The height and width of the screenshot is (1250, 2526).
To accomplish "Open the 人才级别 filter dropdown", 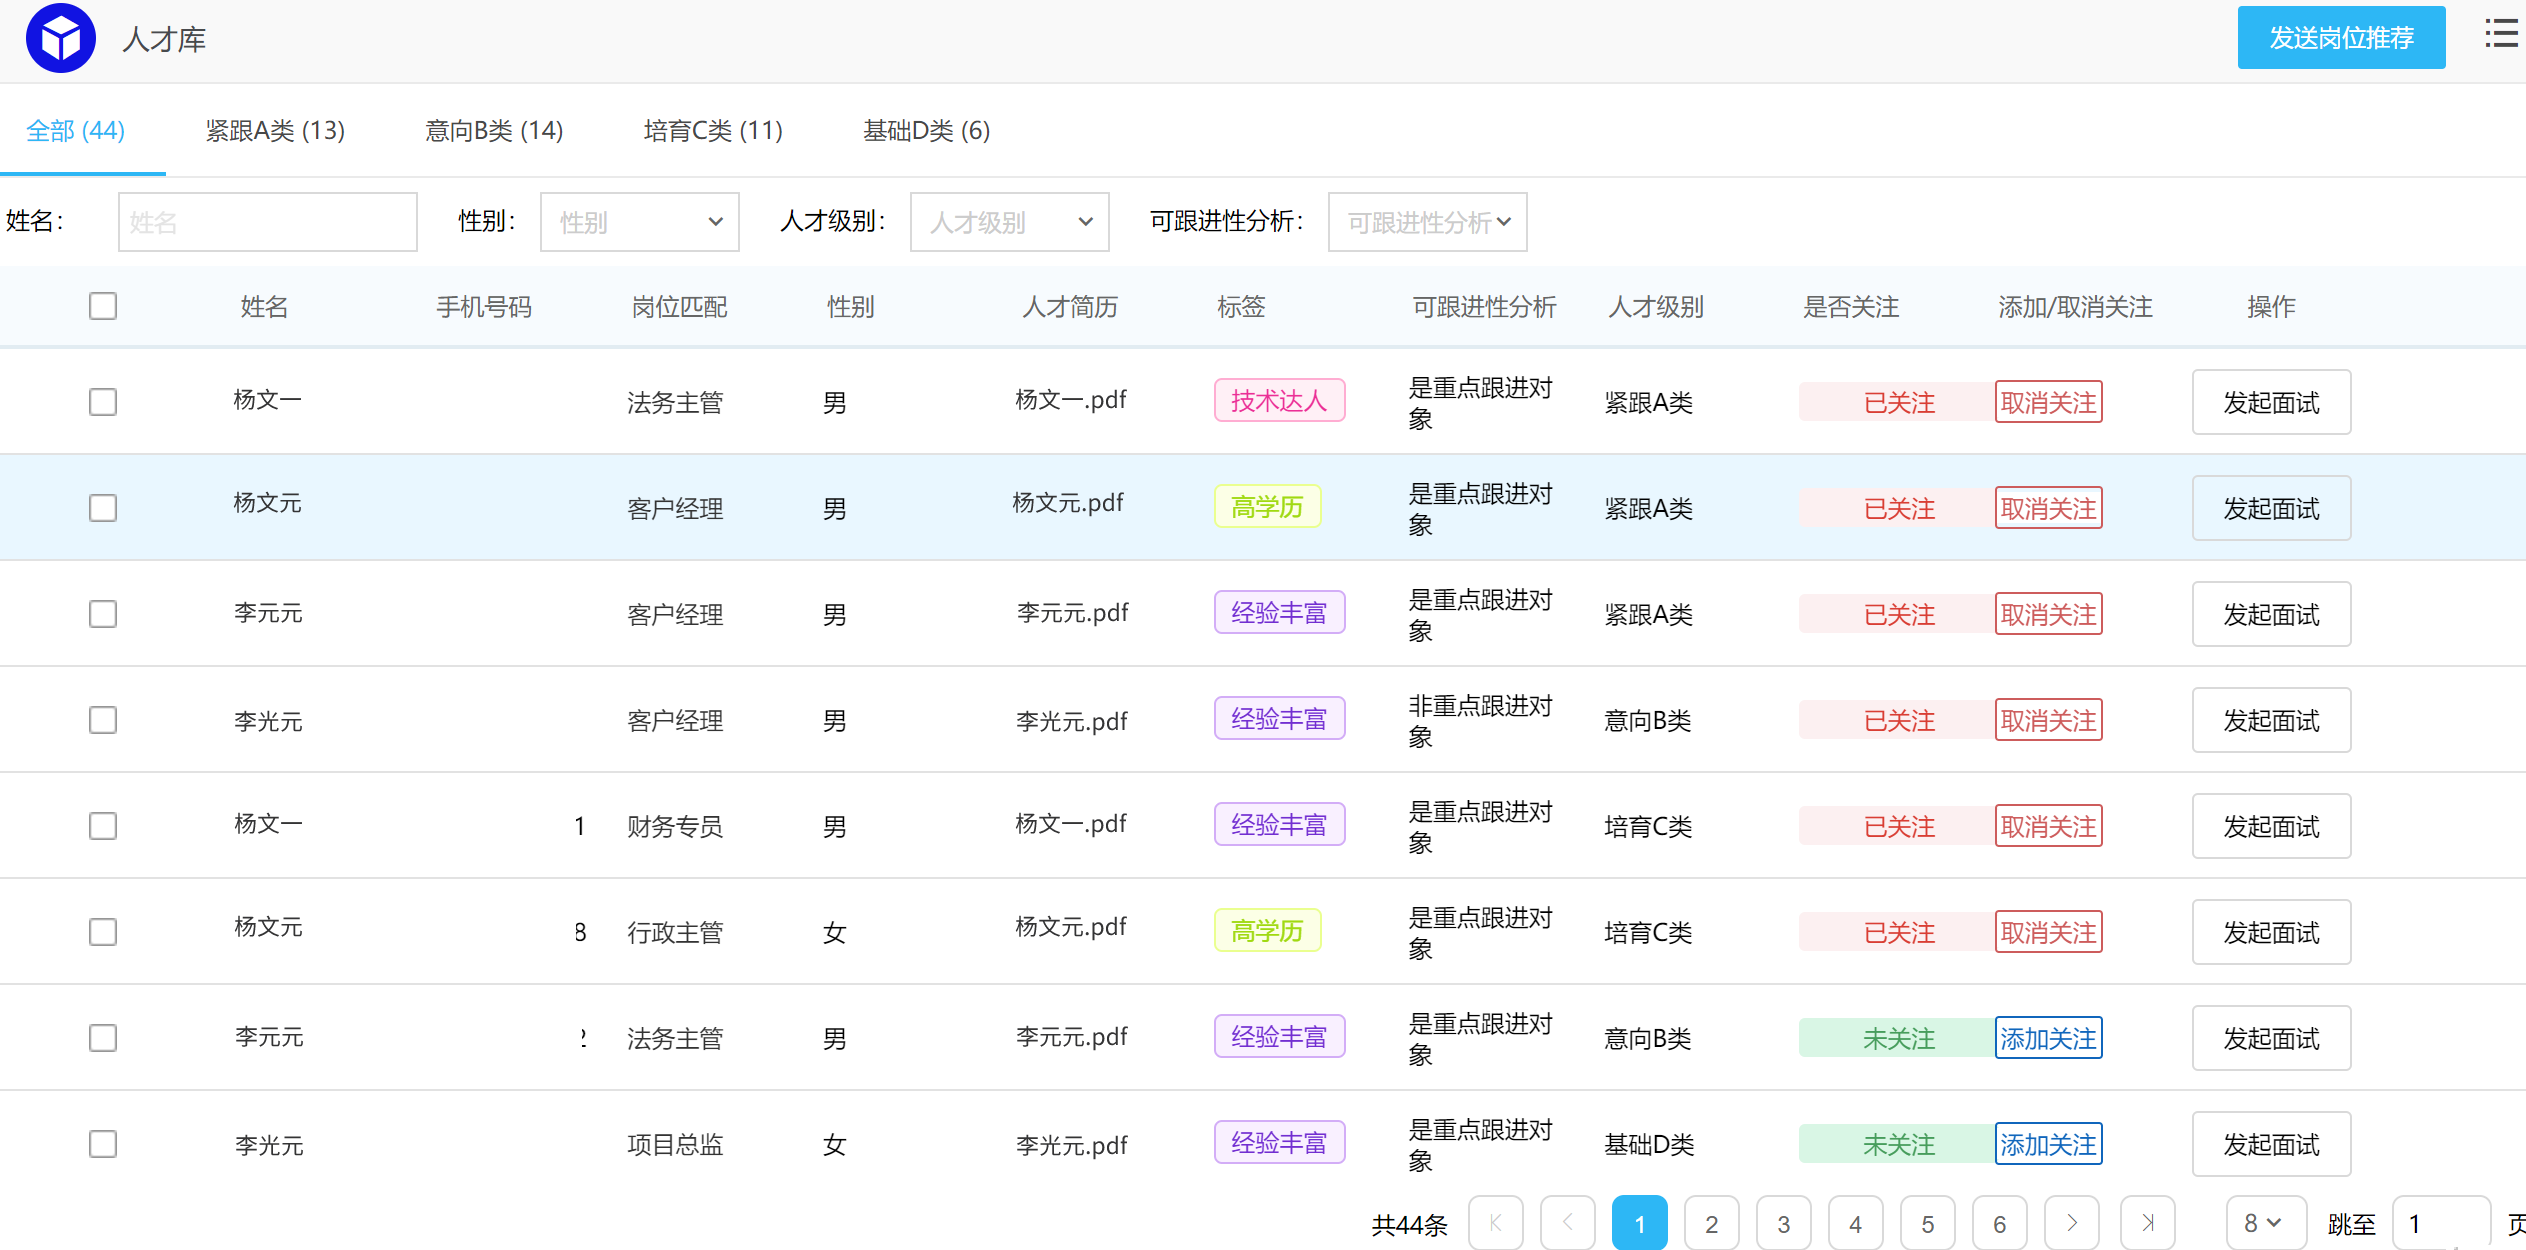I will pos(1010,222).
